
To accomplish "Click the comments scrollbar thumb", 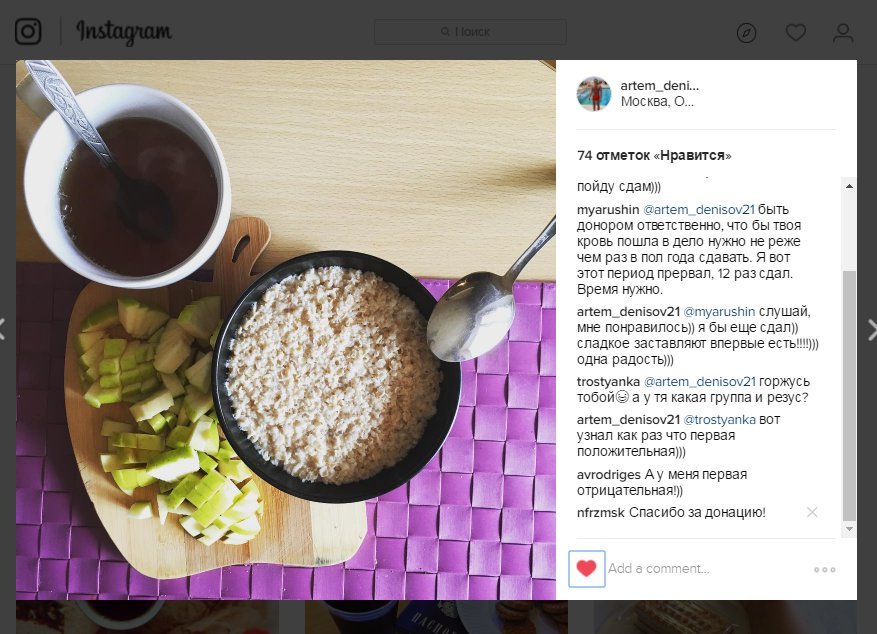I will pyautogui.click(x=849, y=395).
